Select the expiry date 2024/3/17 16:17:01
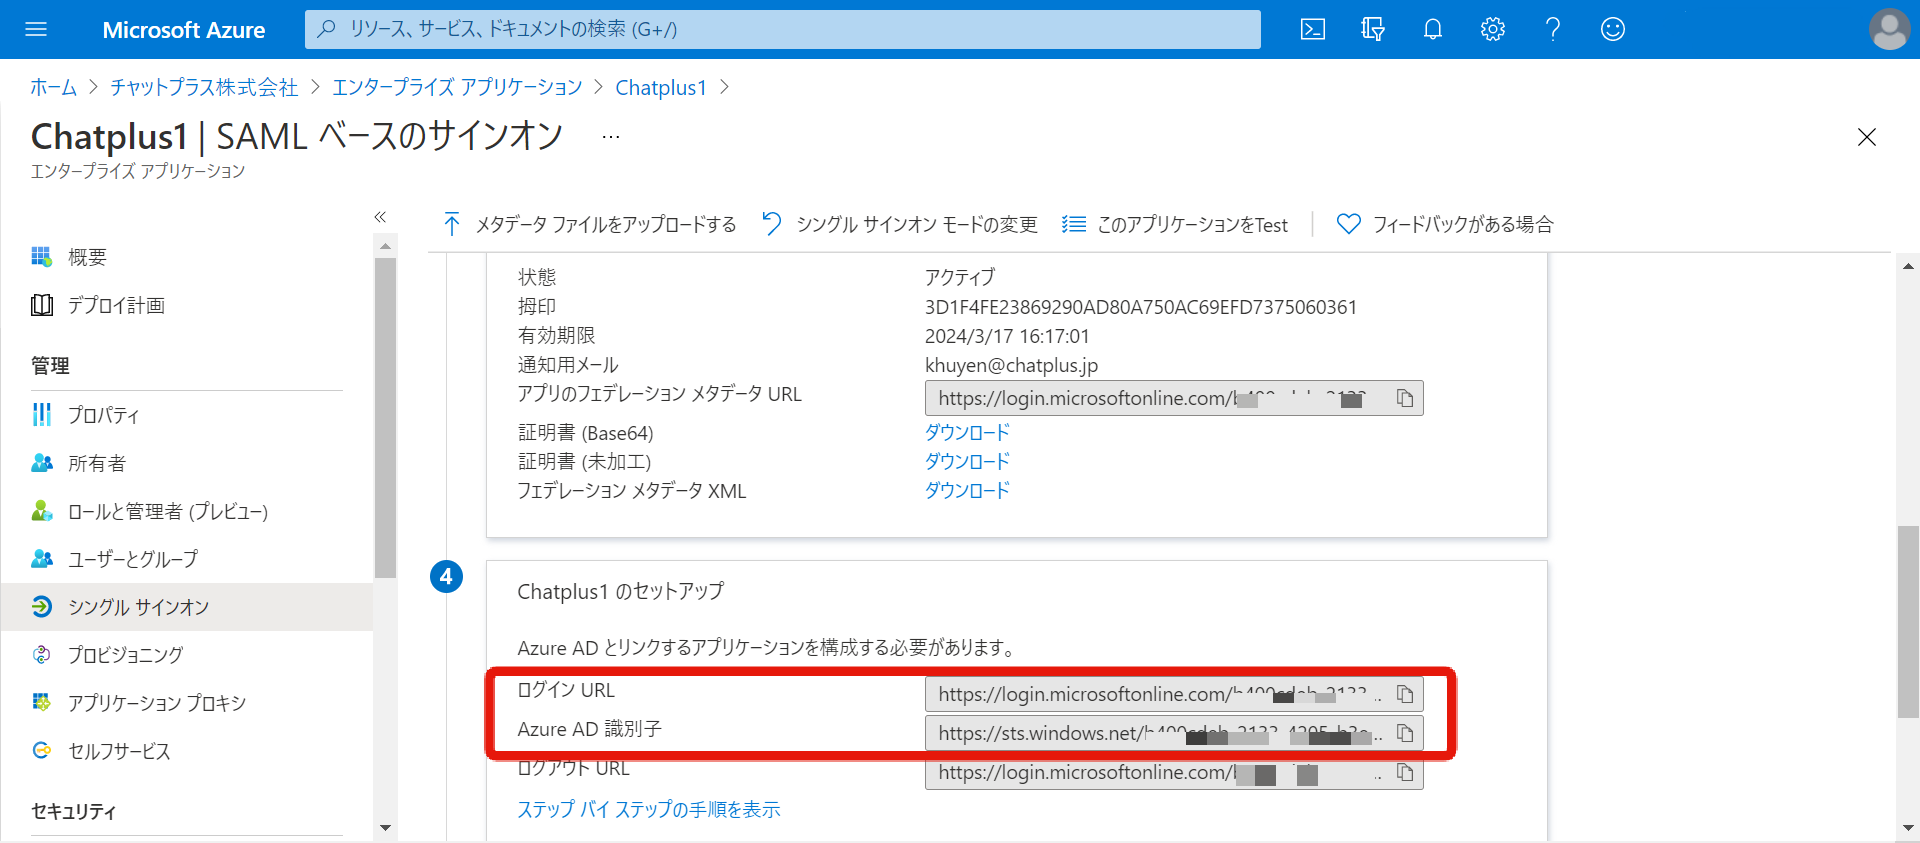The width and height of the screenshot is (1920, 843). point(1007,336)
